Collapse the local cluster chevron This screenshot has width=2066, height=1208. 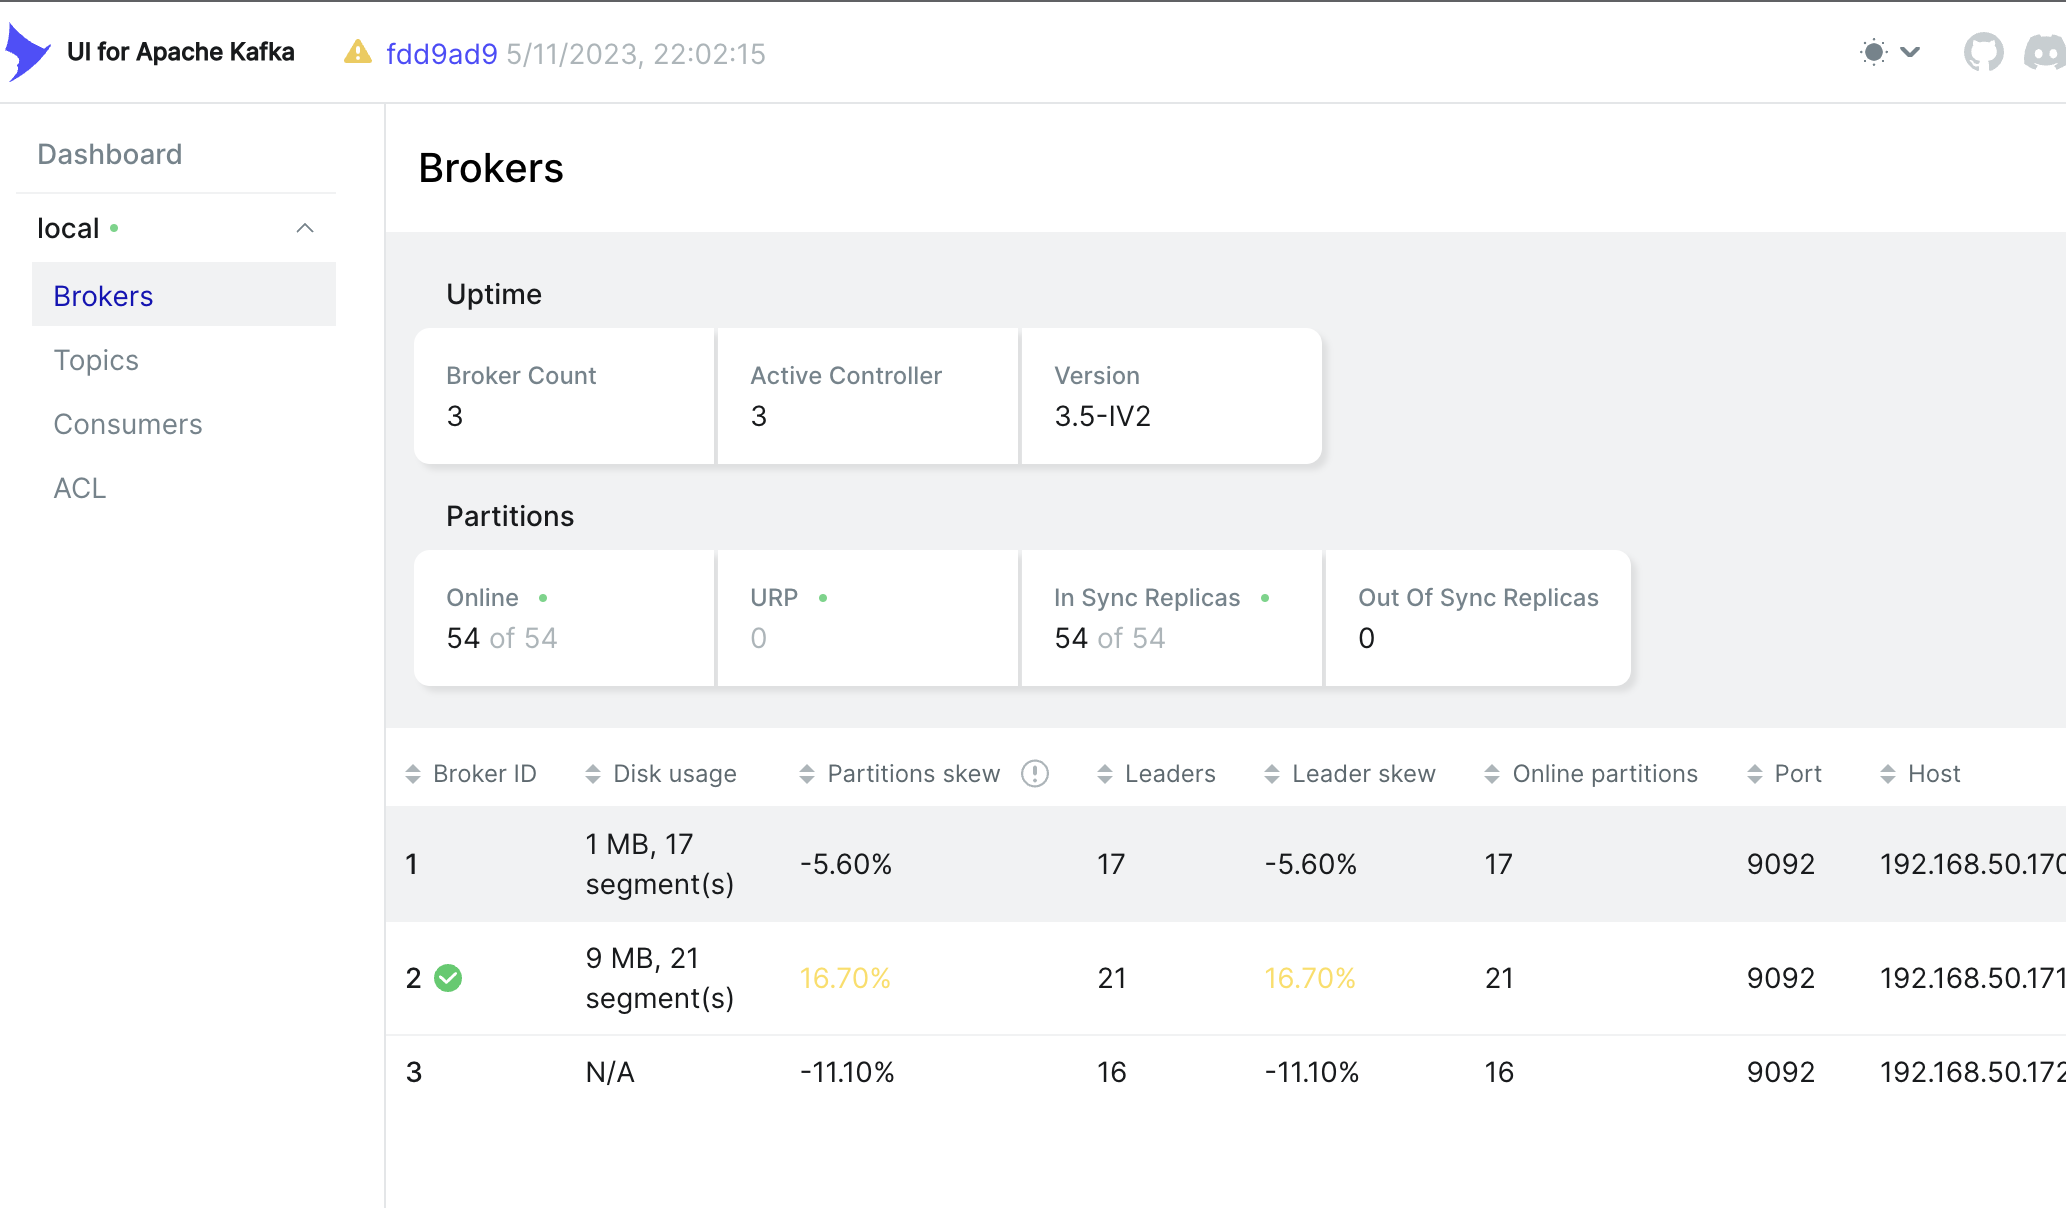(x=305, y=228)
